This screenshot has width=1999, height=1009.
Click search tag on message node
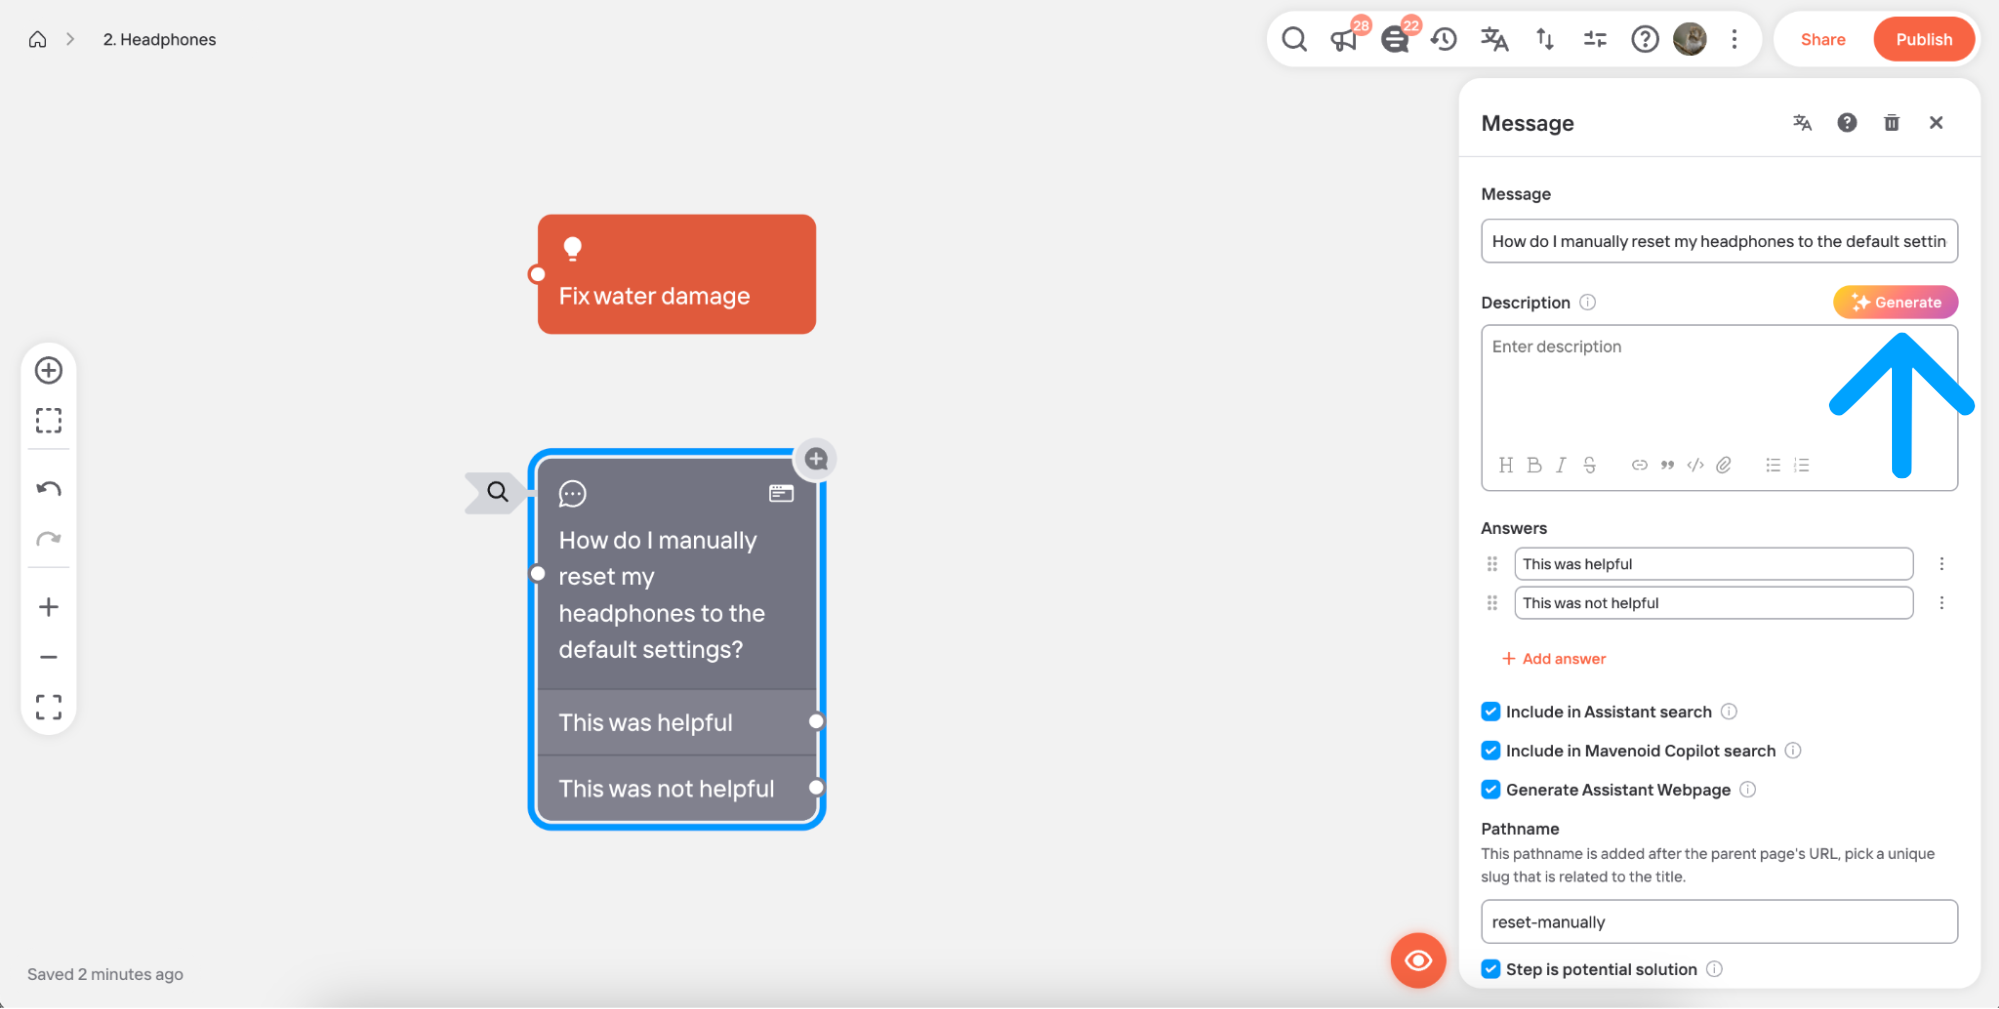click(496, 492)
